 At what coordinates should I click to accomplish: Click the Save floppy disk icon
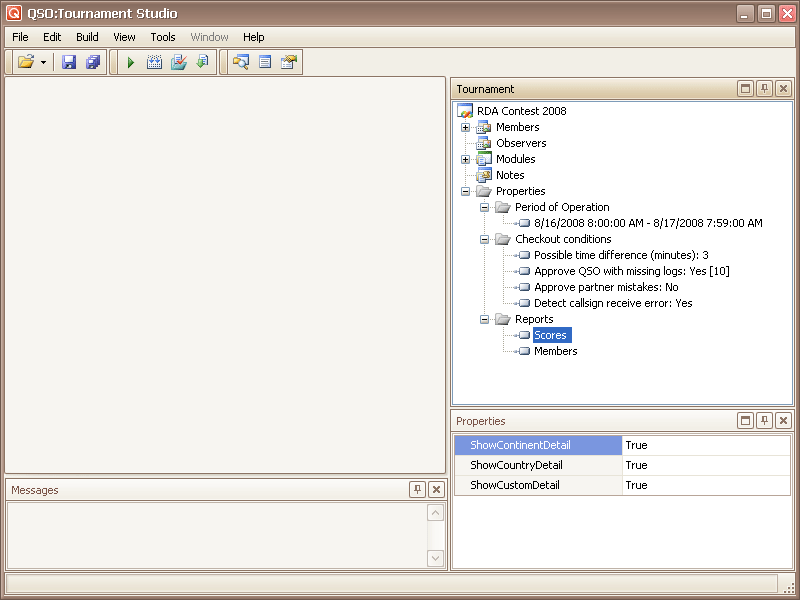point(69,62)
